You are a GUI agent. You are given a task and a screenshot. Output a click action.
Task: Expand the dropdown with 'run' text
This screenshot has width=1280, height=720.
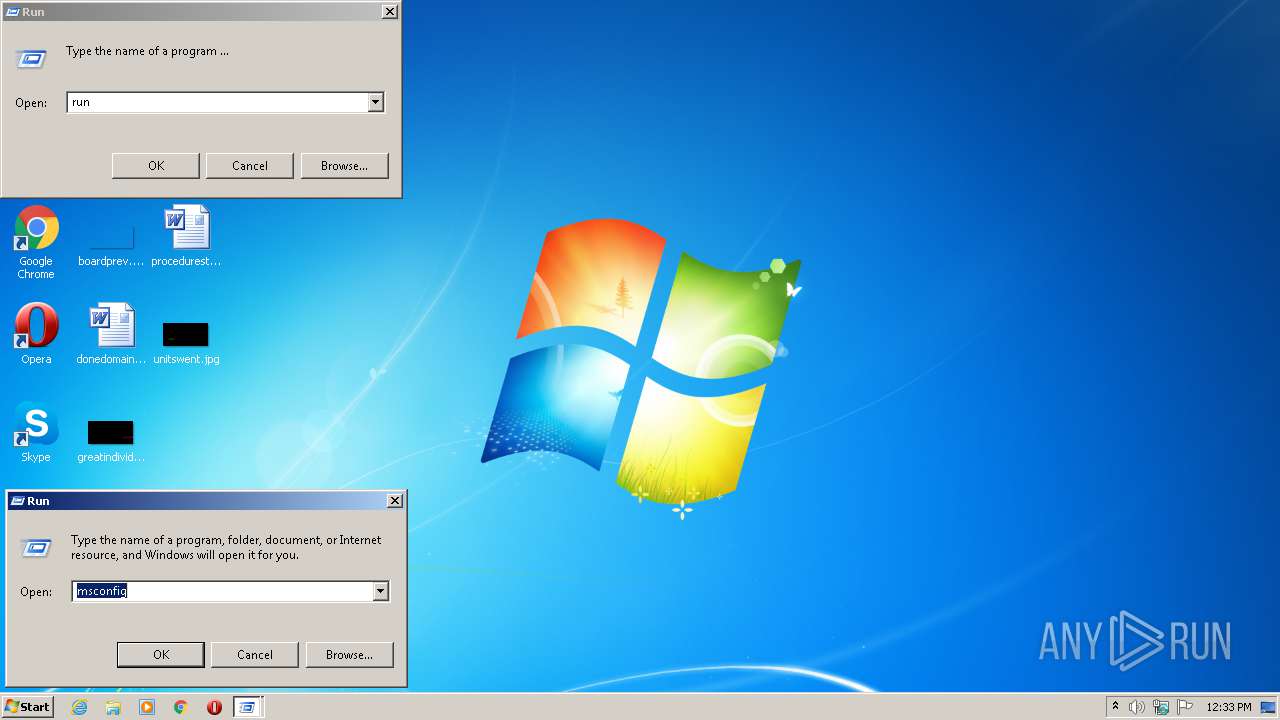pos(375,102)
